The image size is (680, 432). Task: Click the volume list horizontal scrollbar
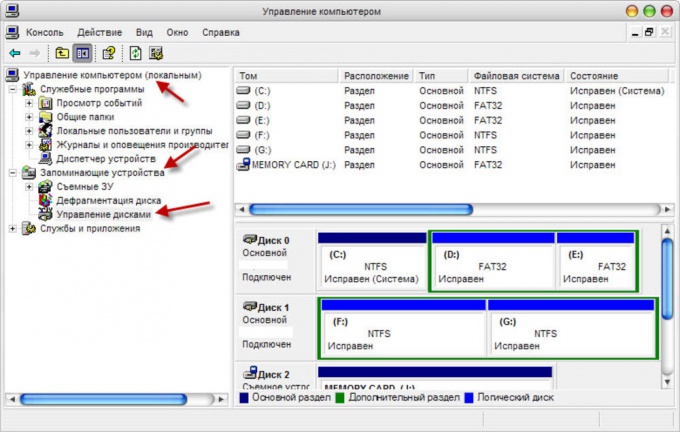coord(400,209)
